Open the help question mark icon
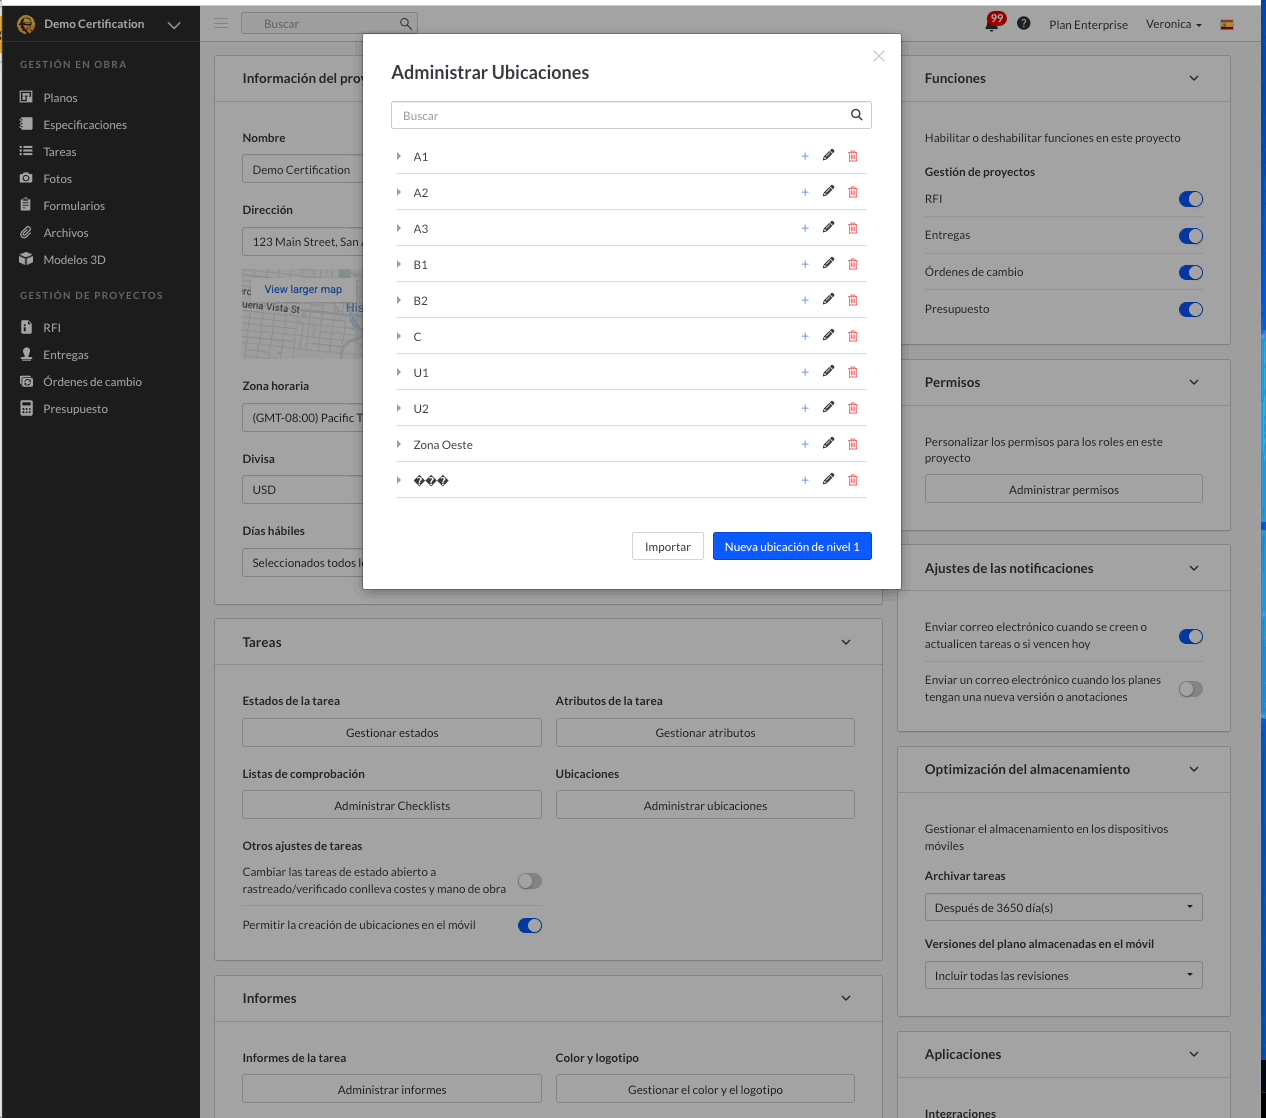This screenshot has height=1118, width=1266. tap(1024, 23)
